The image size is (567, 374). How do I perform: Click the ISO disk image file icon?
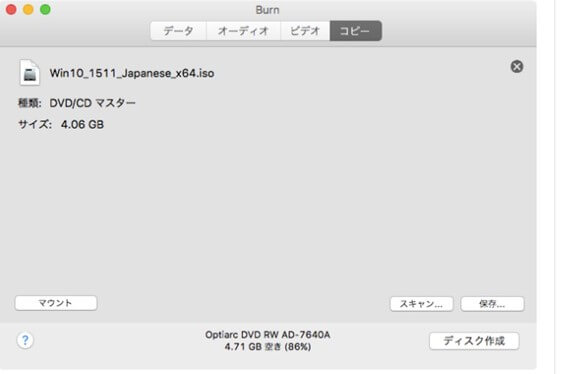(x=30, y=73)
